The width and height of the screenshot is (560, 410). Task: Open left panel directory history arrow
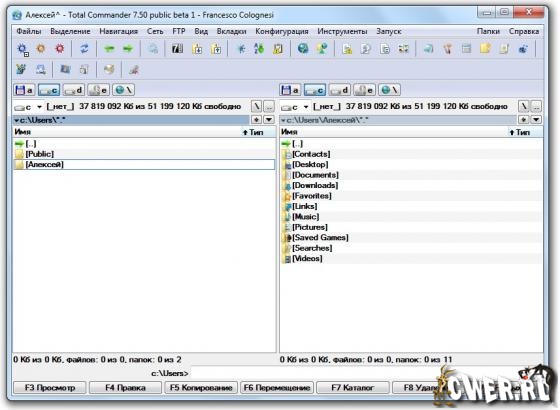point(269,120)
